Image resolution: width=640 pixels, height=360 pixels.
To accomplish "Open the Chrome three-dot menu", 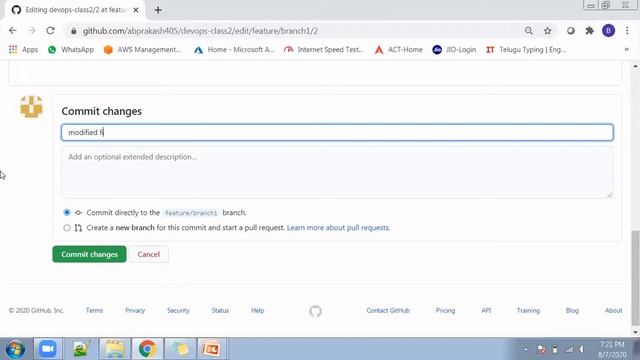I will tap(627, 31).
